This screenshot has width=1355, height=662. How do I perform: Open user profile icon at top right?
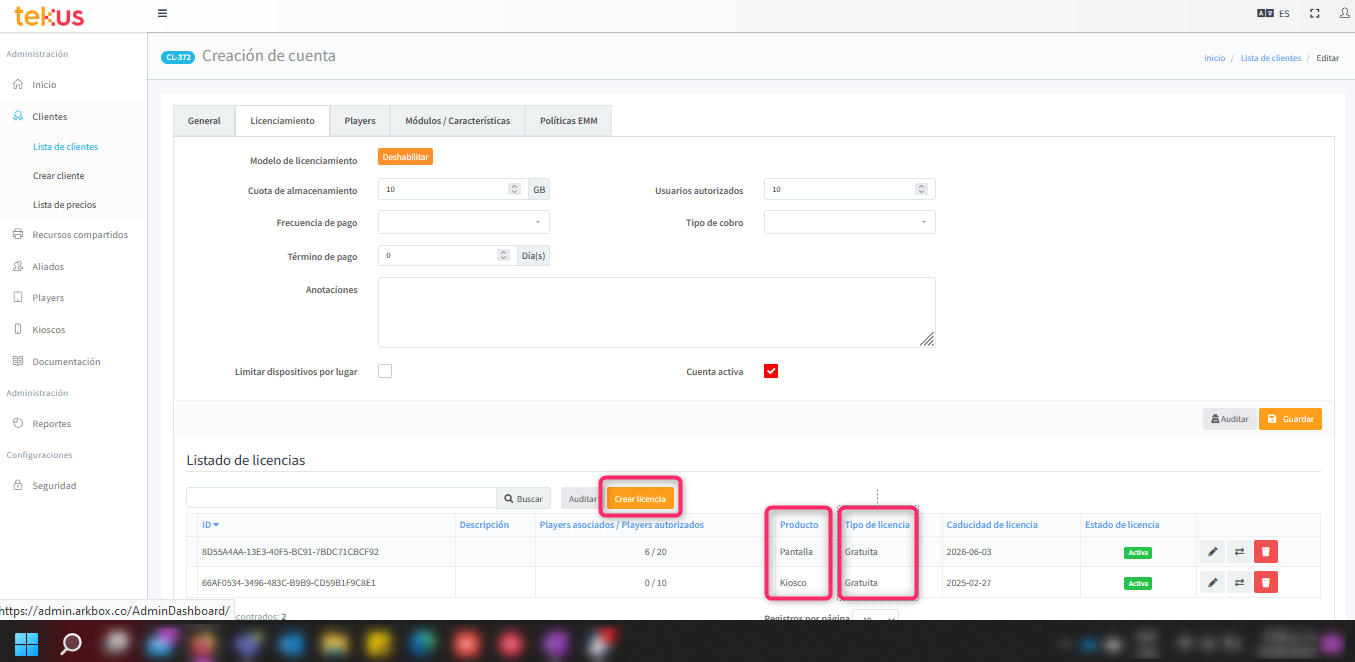pos(1343,14)
